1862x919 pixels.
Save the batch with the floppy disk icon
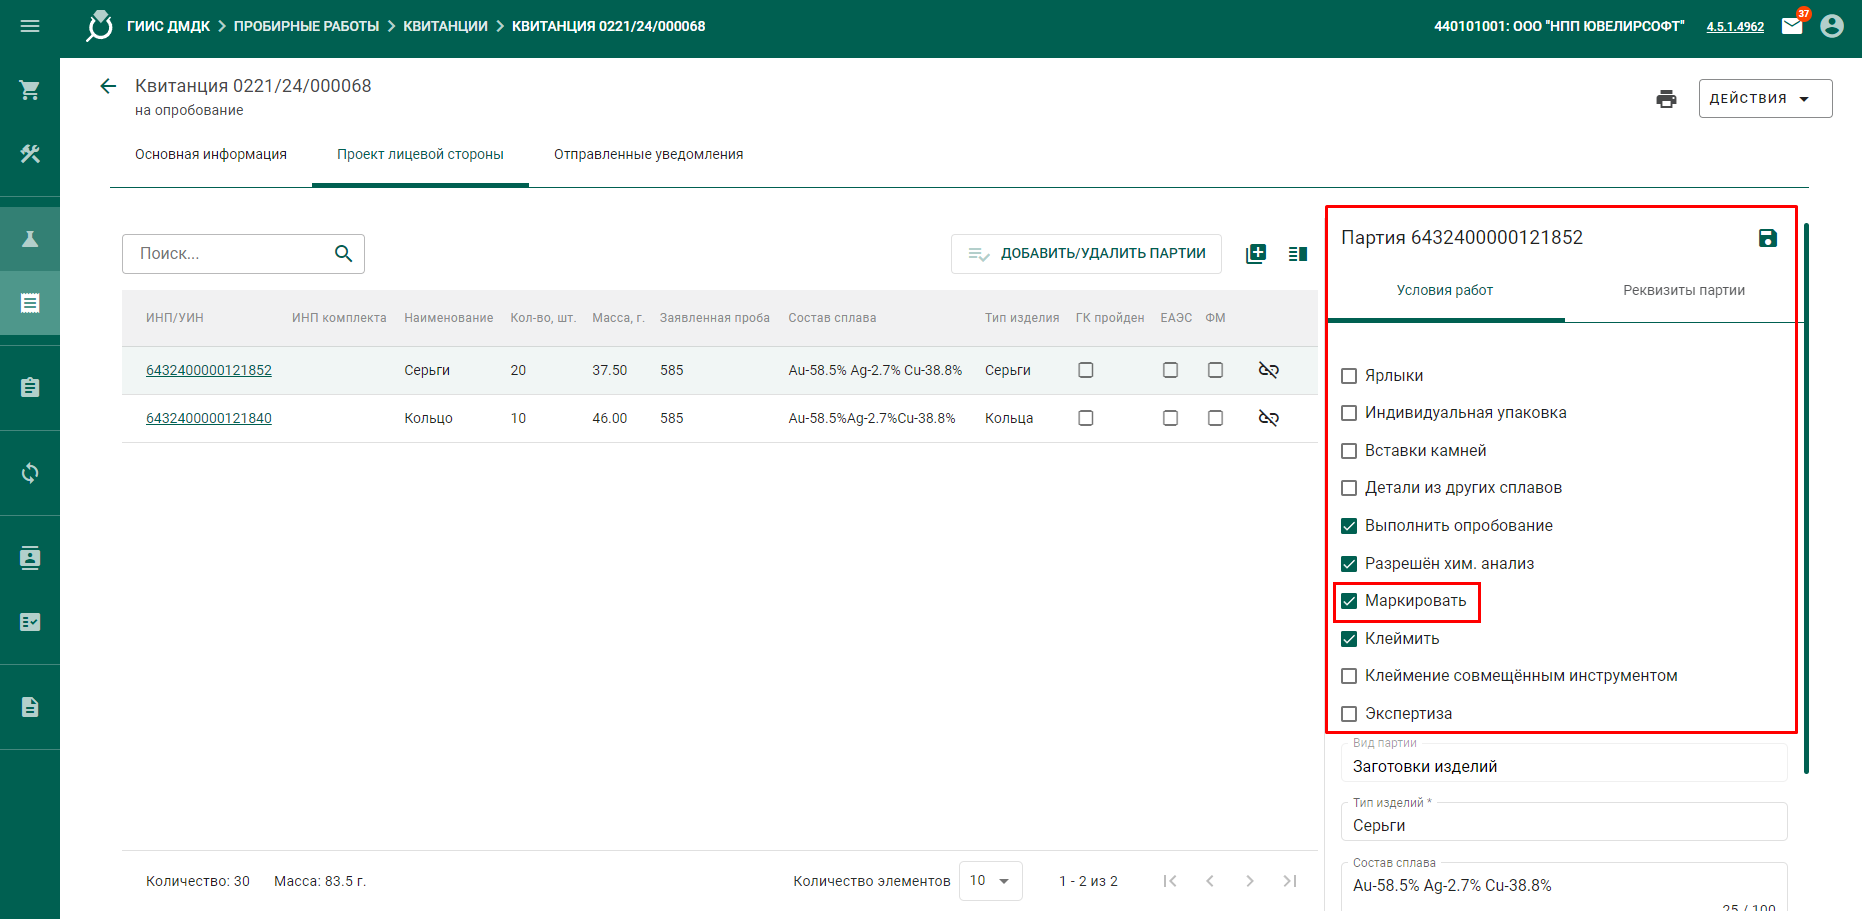pos(1768,238)
